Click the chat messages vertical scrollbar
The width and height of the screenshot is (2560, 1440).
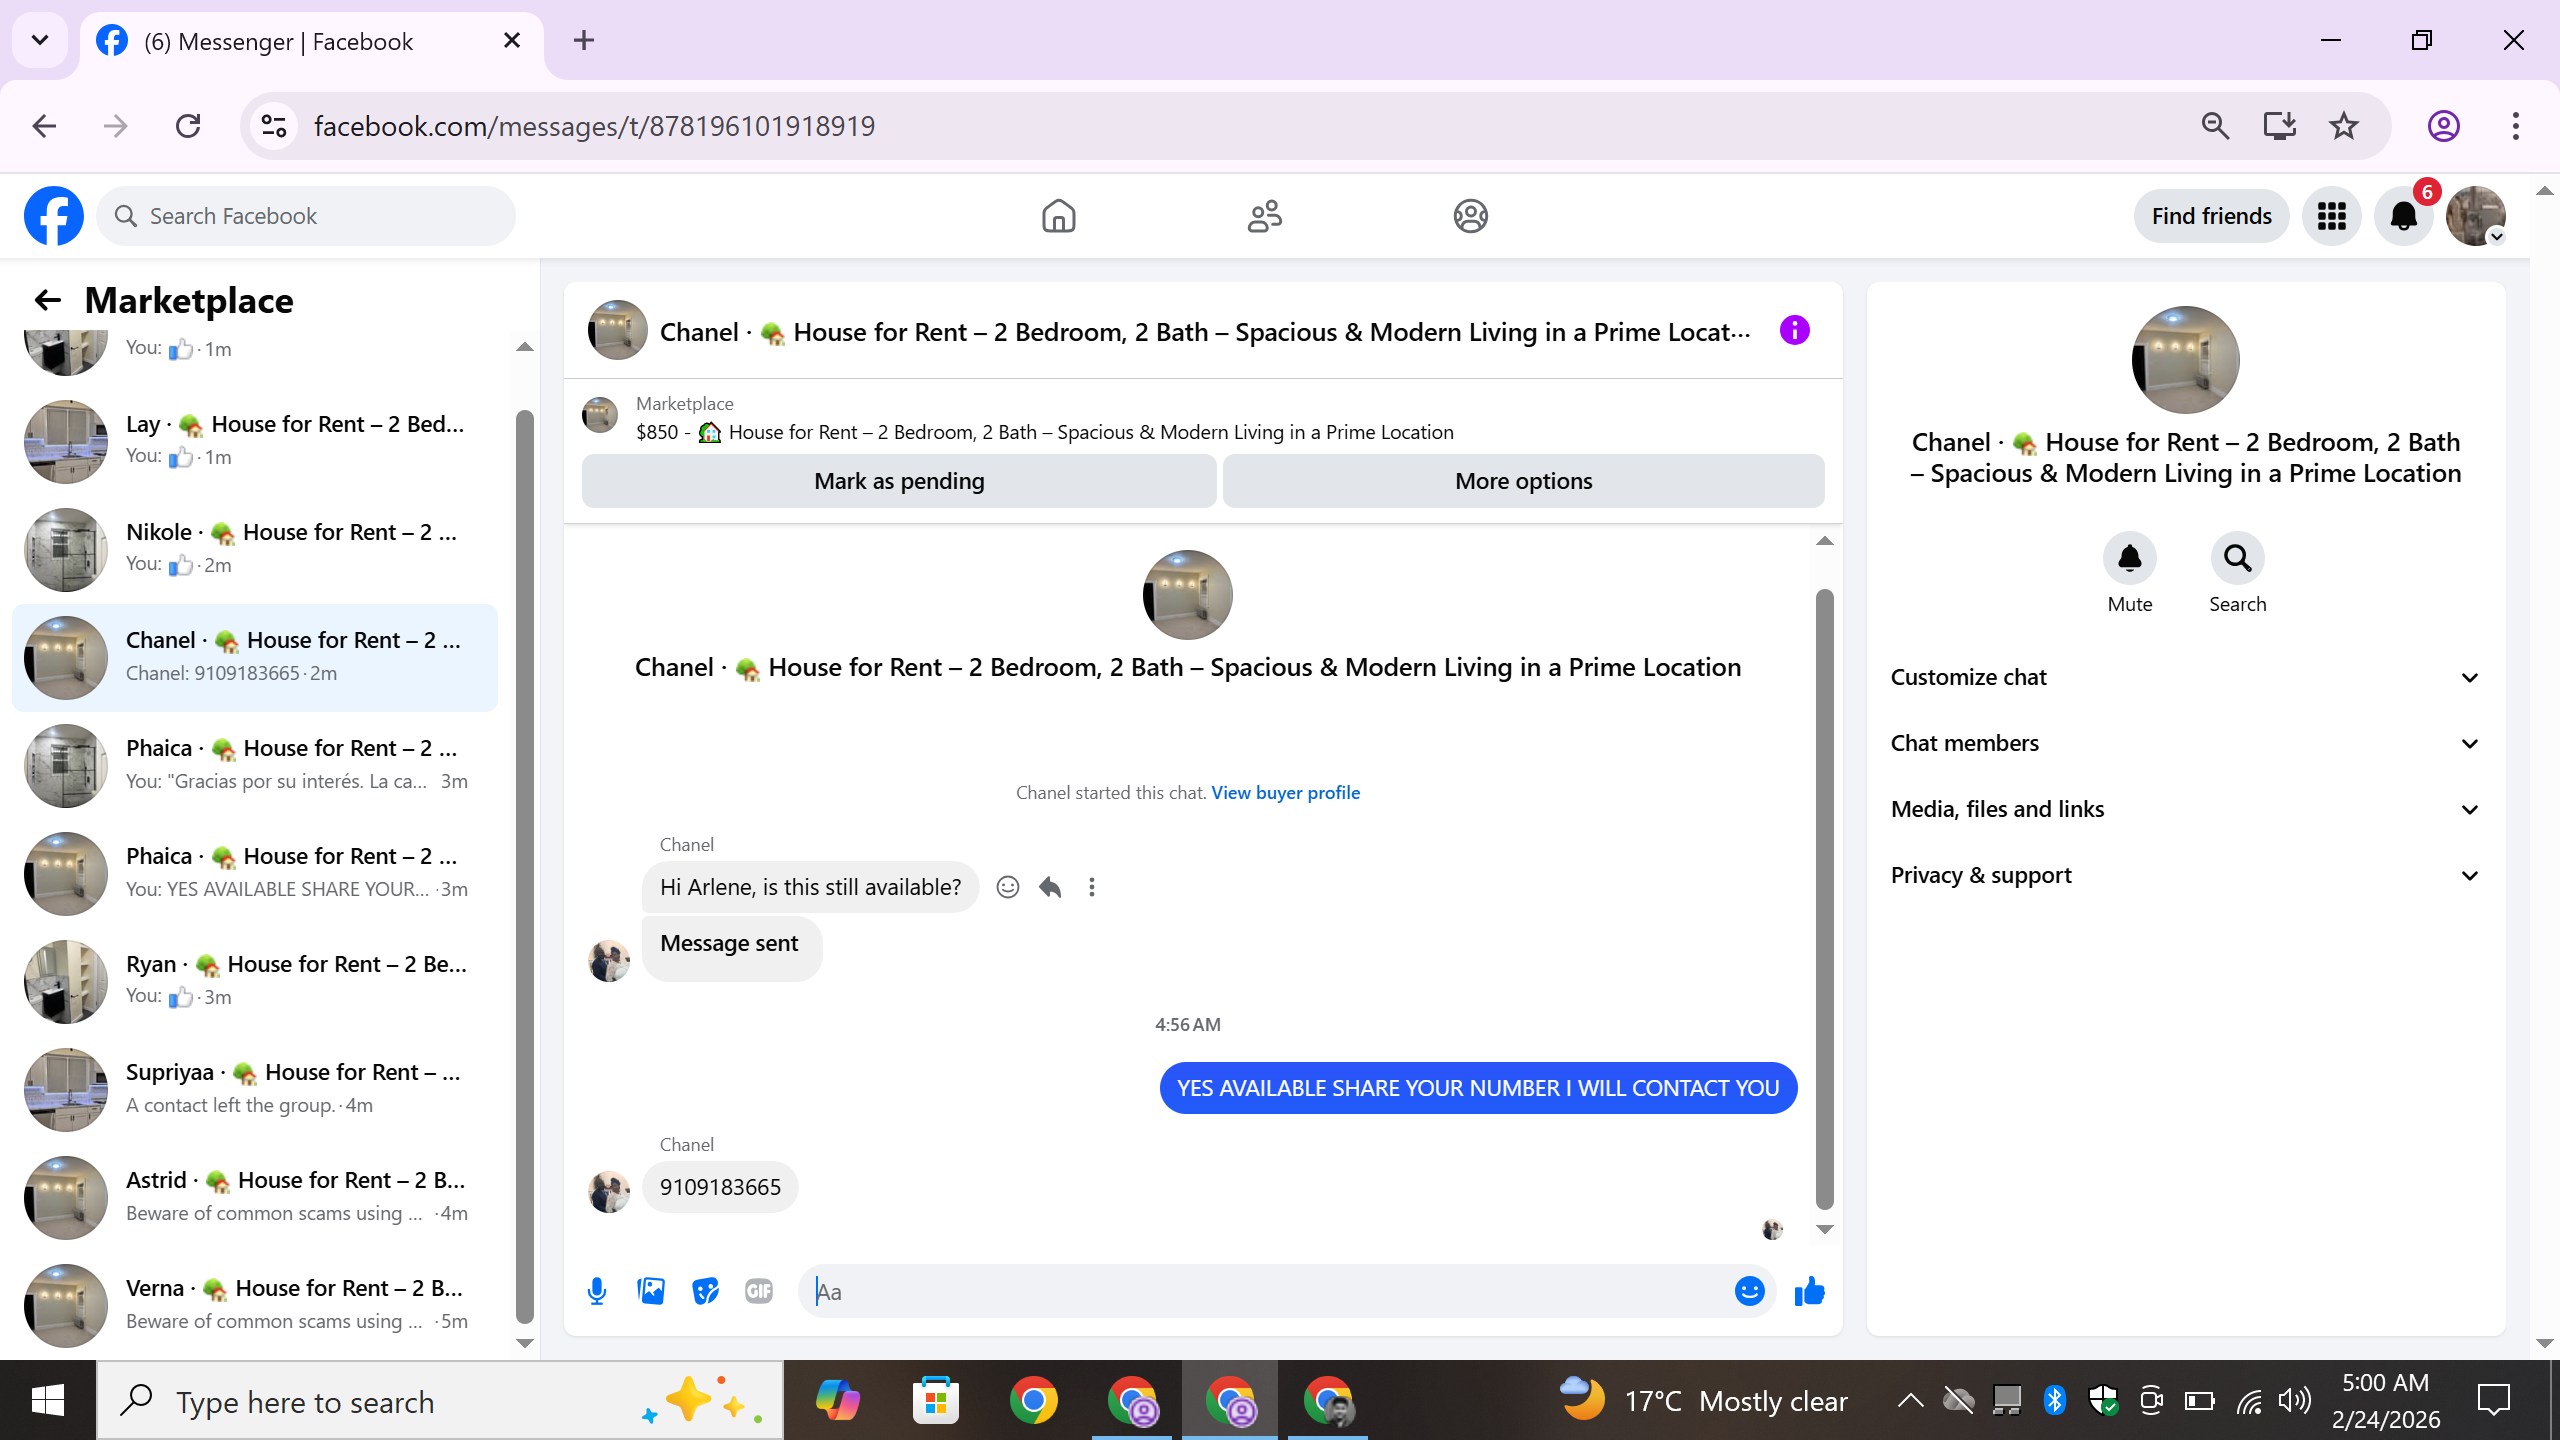(x=1824, y=900)
